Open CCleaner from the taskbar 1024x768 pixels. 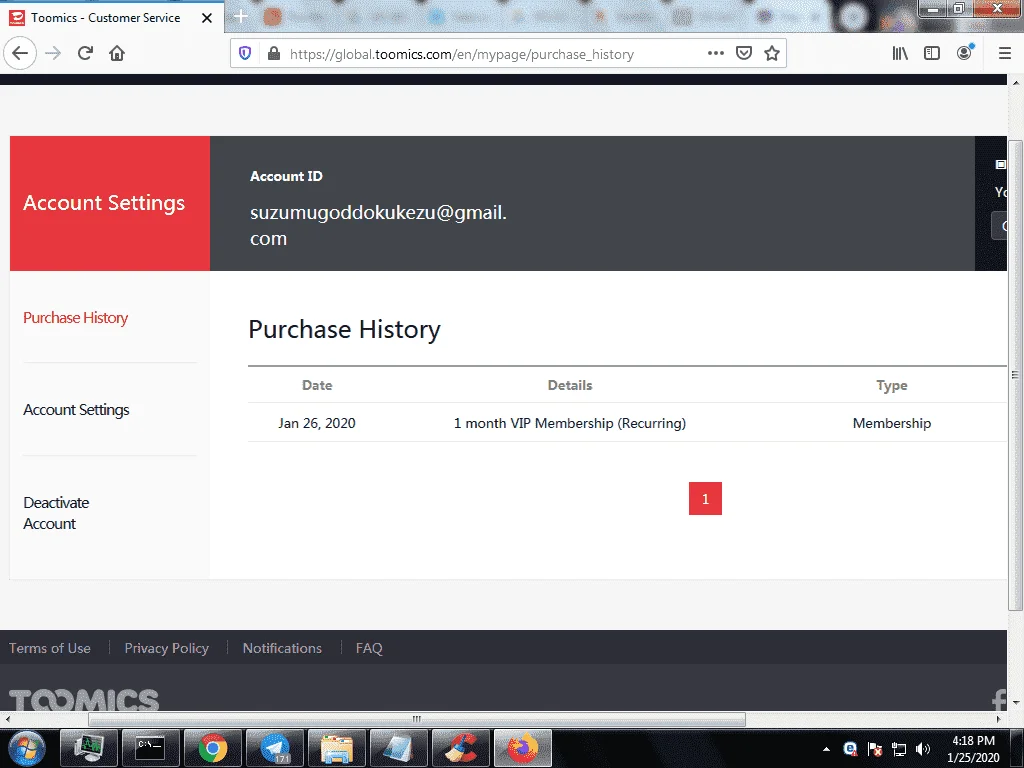461,748
